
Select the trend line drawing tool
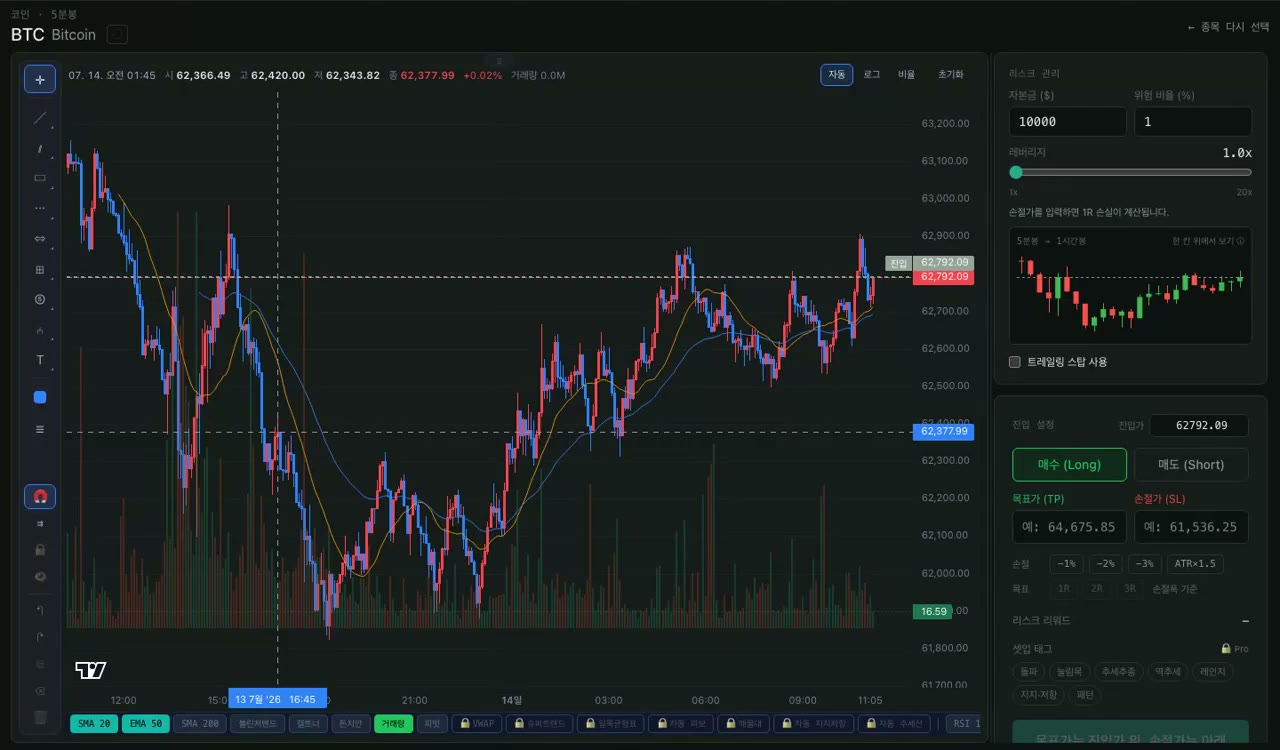point(40,118)
